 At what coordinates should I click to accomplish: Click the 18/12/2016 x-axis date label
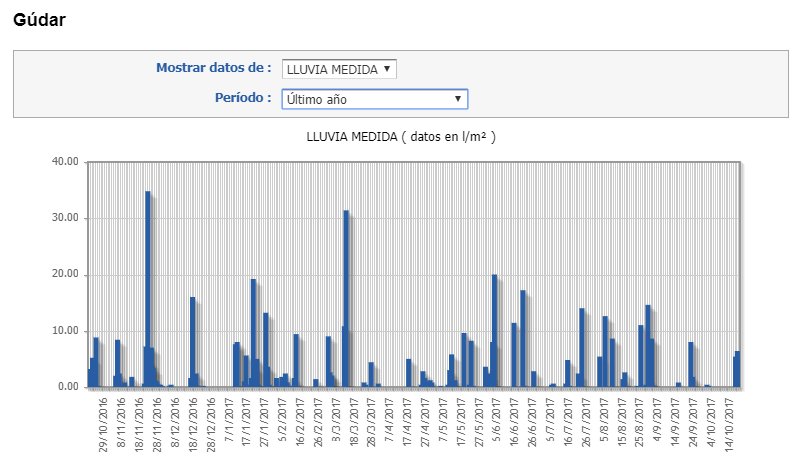pyautogui.click(x=193, y=425)
